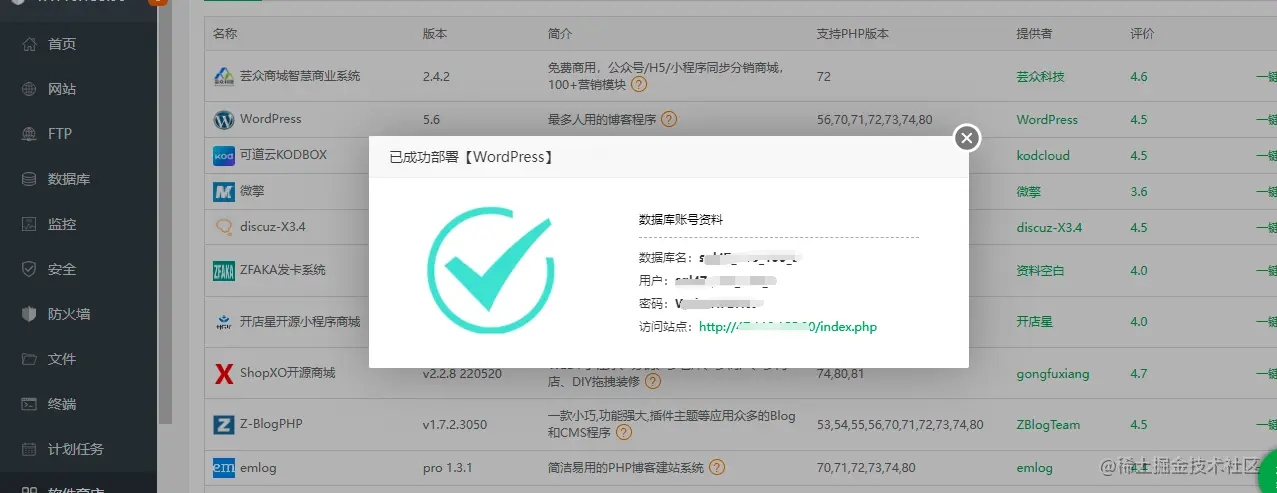Click the 开店星 app logo
This screenshot has width=1277, height=493.
(x=224, y=322)
